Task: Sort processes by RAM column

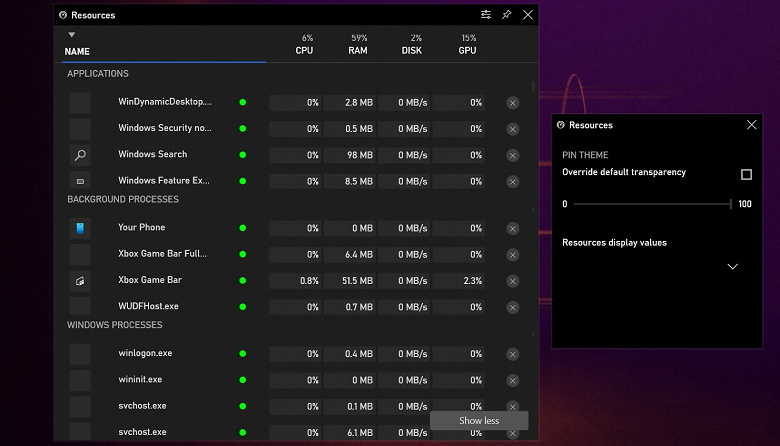Action: [358, 50]
